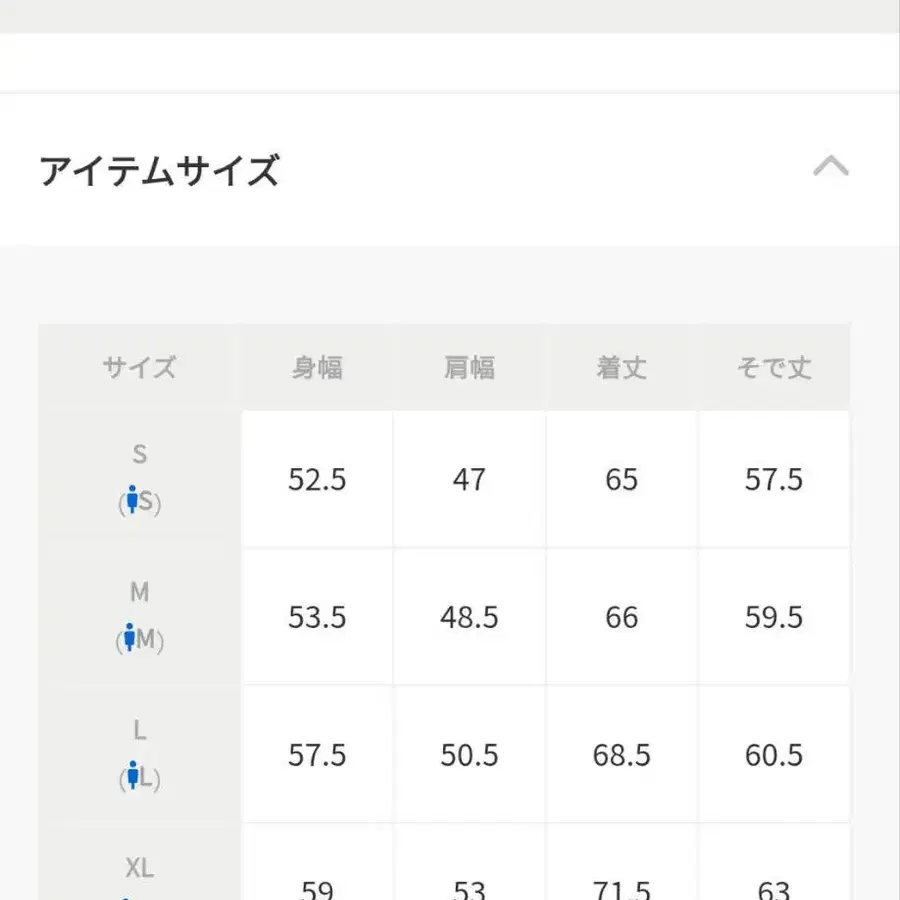Click the blue person icon beside L
The image size is (900, 900).
point(132,776)
